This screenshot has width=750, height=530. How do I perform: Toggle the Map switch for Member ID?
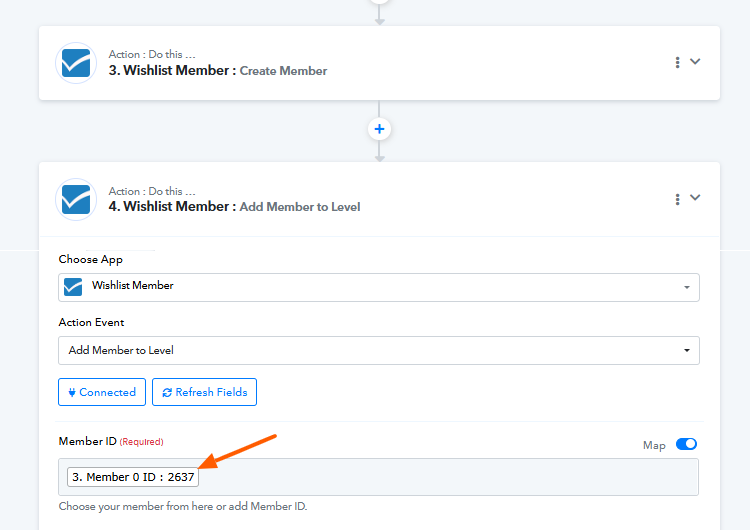point(686,444)
